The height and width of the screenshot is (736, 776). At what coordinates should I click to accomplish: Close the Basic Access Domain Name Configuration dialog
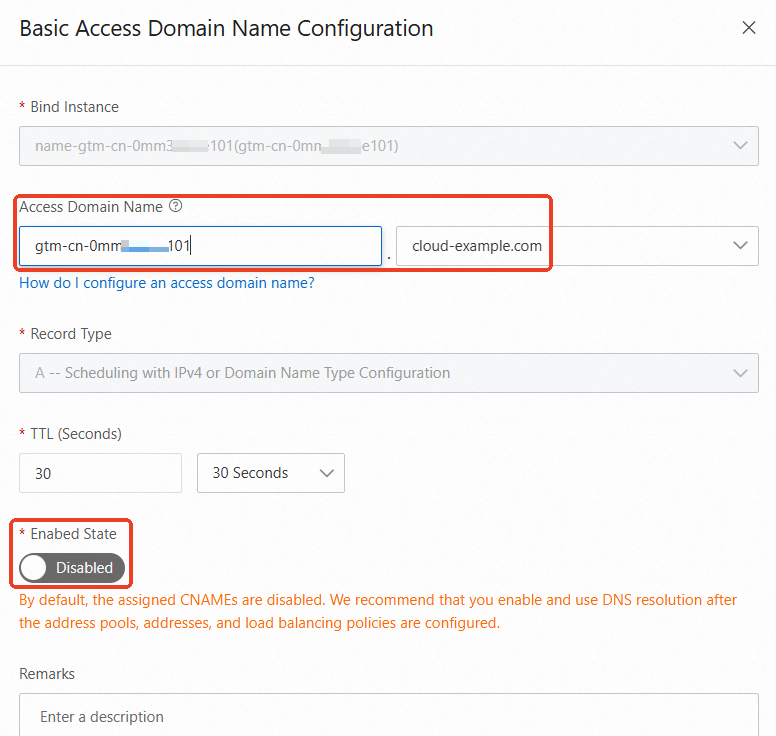pyautogui.click(x=748, y=28)
